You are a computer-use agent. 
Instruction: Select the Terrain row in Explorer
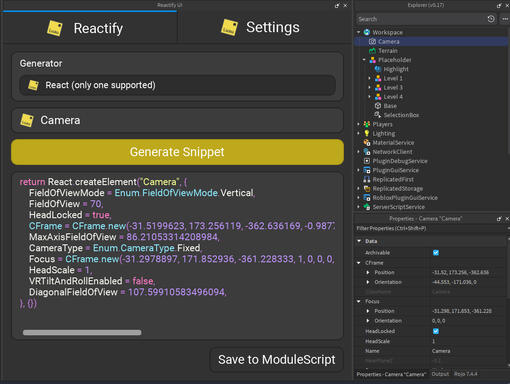[431, 51]
